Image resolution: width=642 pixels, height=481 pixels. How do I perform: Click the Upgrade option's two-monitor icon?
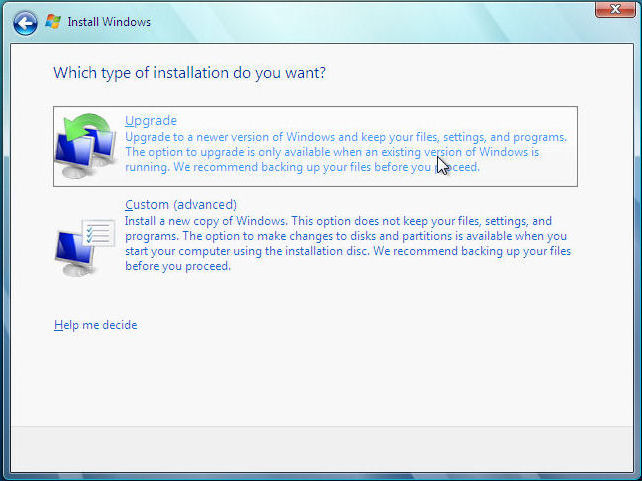point(85,146)
